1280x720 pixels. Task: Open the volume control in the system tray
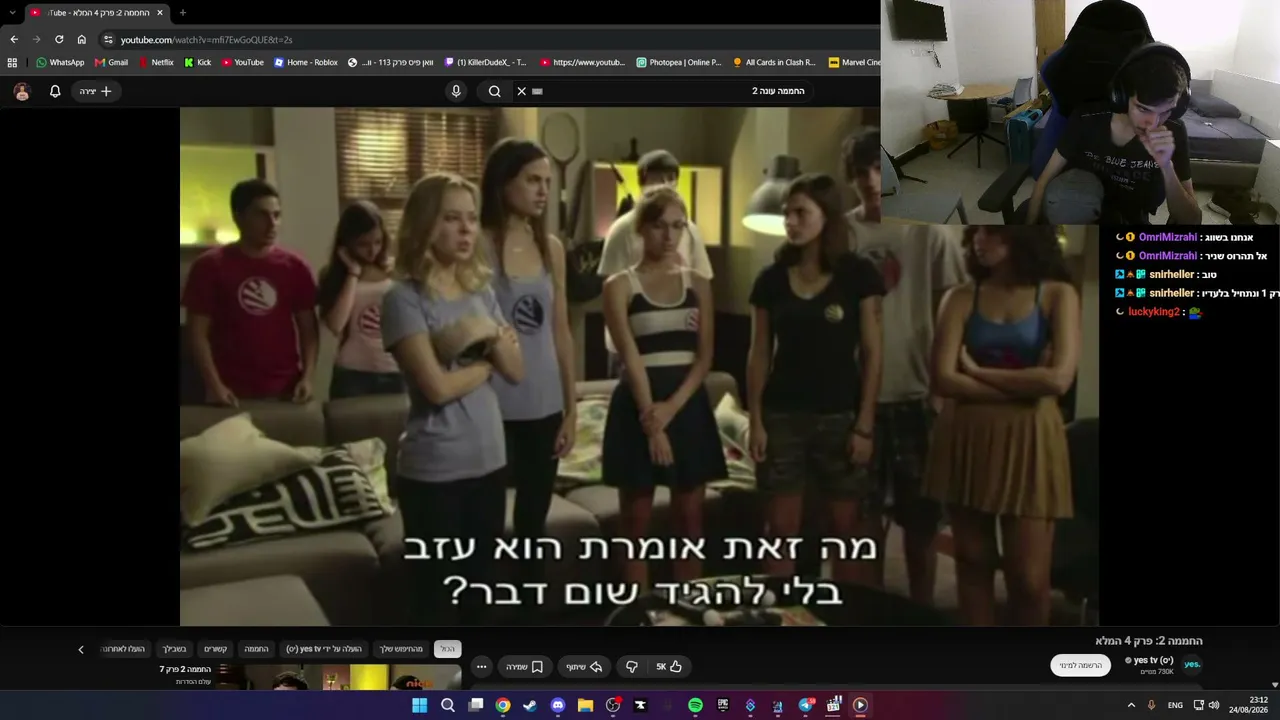point(1214,705)
